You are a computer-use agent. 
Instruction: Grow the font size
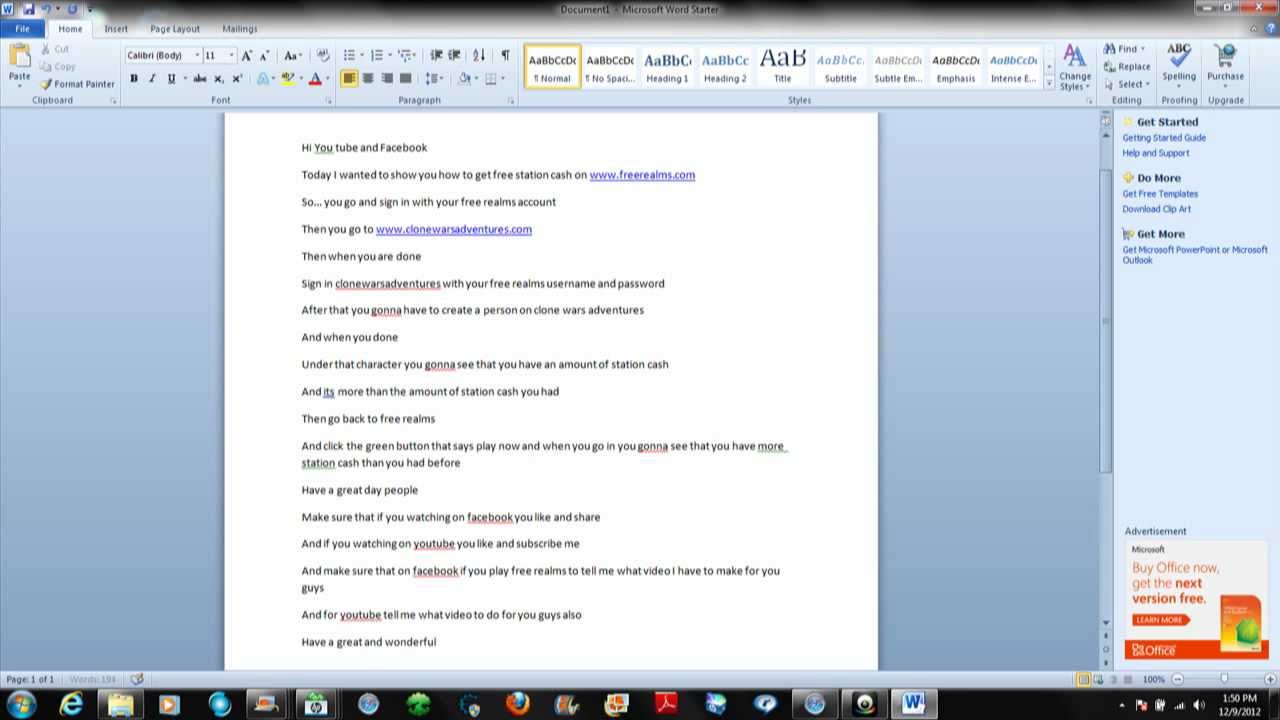[247, 56]
